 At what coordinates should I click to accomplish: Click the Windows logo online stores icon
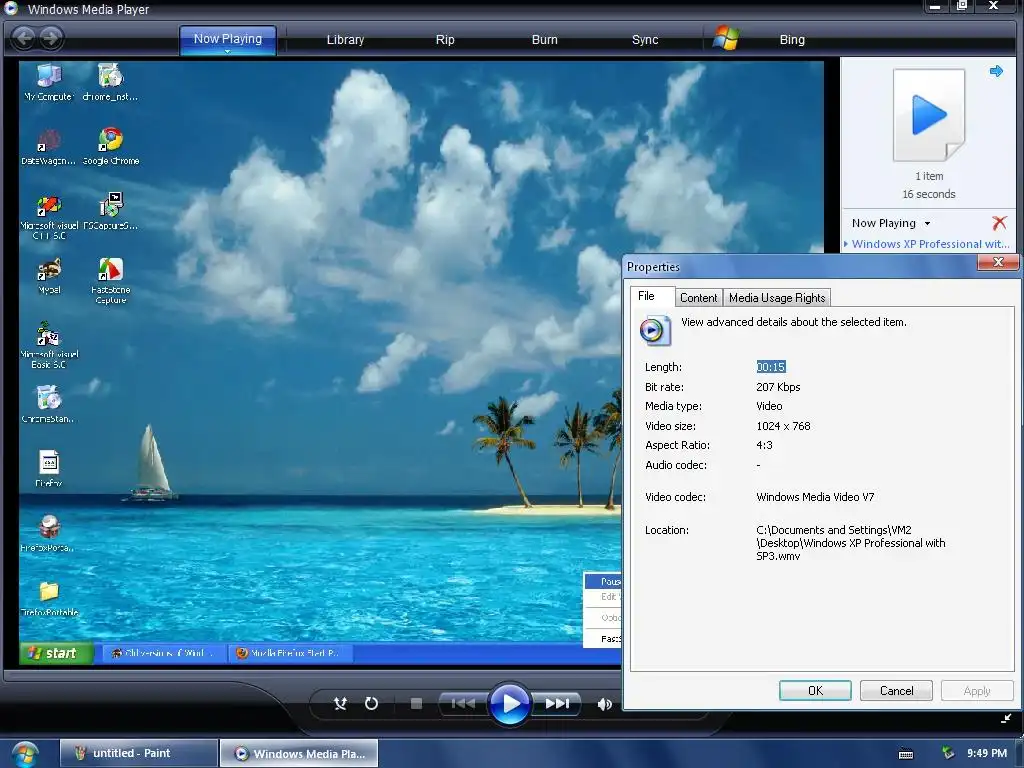tap(726, 38)
